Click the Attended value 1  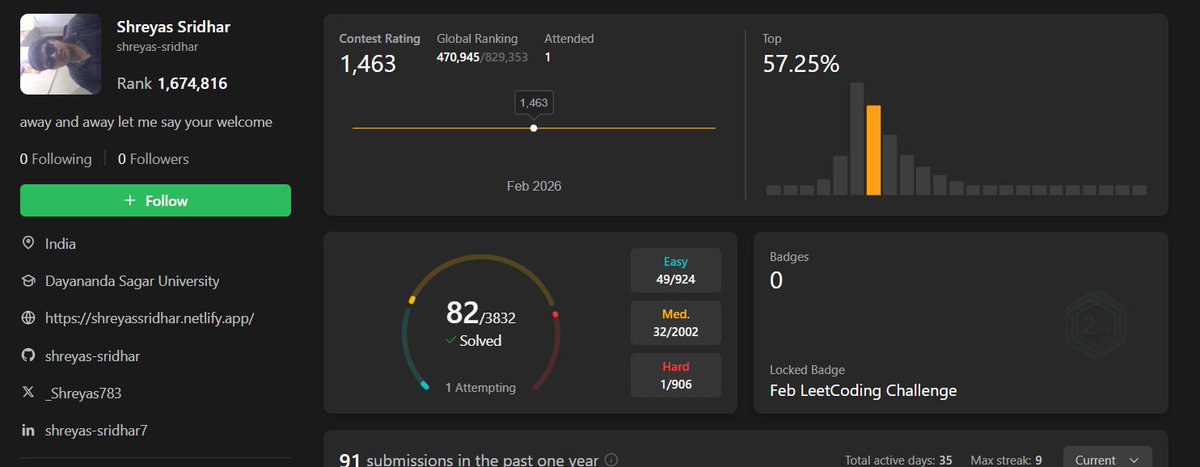point(548,58)
